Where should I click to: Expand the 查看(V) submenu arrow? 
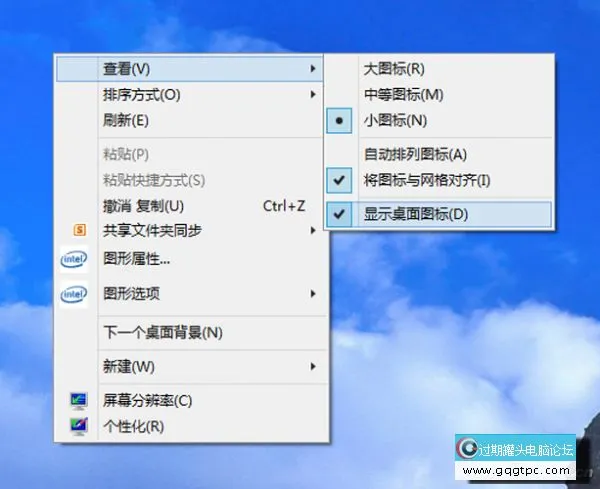[x=313, y=68]
